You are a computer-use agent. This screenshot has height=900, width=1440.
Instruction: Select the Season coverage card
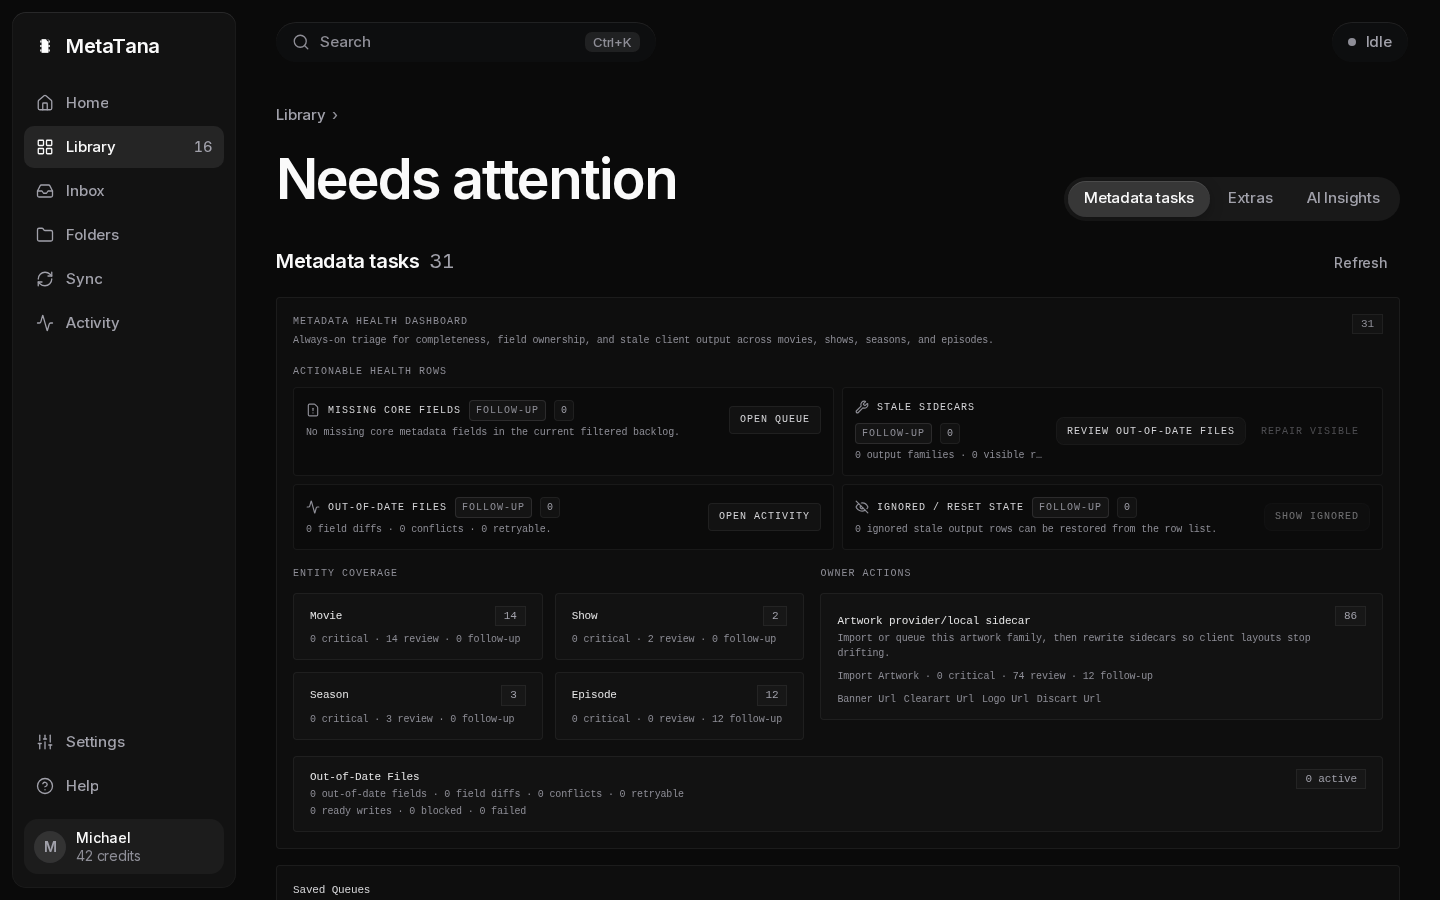tap(417, 706)
